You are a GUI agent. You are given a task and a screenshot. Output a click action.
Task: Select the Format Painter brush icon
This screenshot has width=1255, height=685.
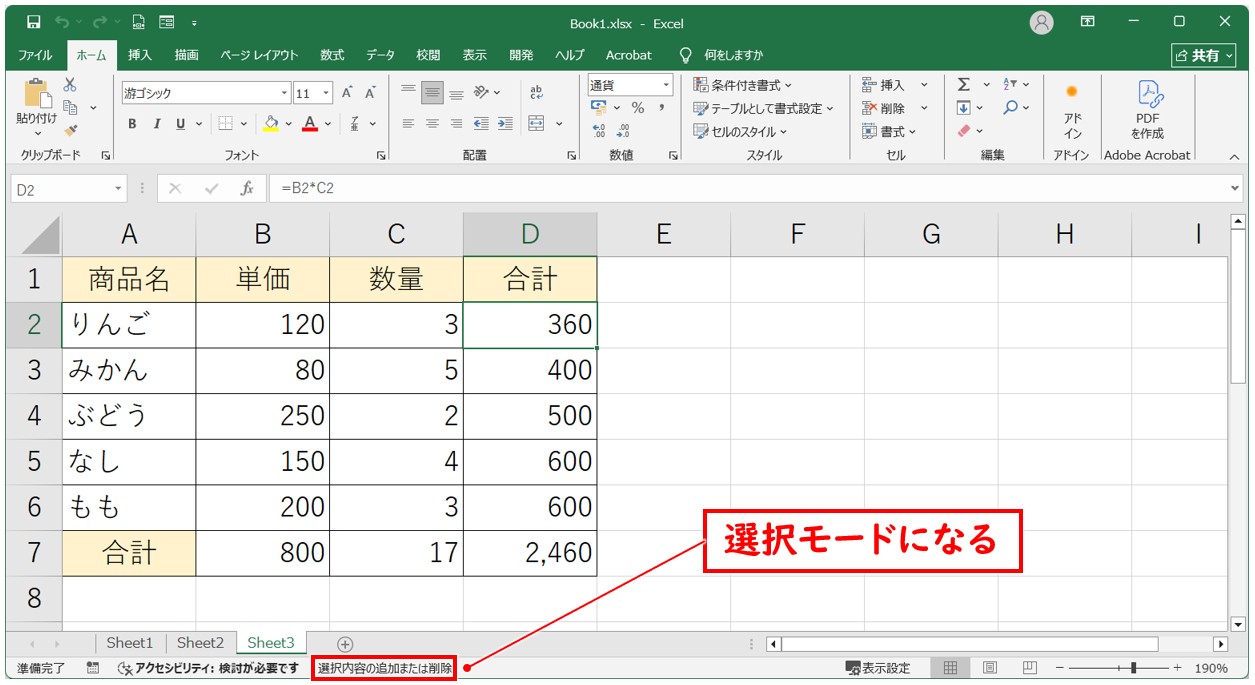click(70, 130)
